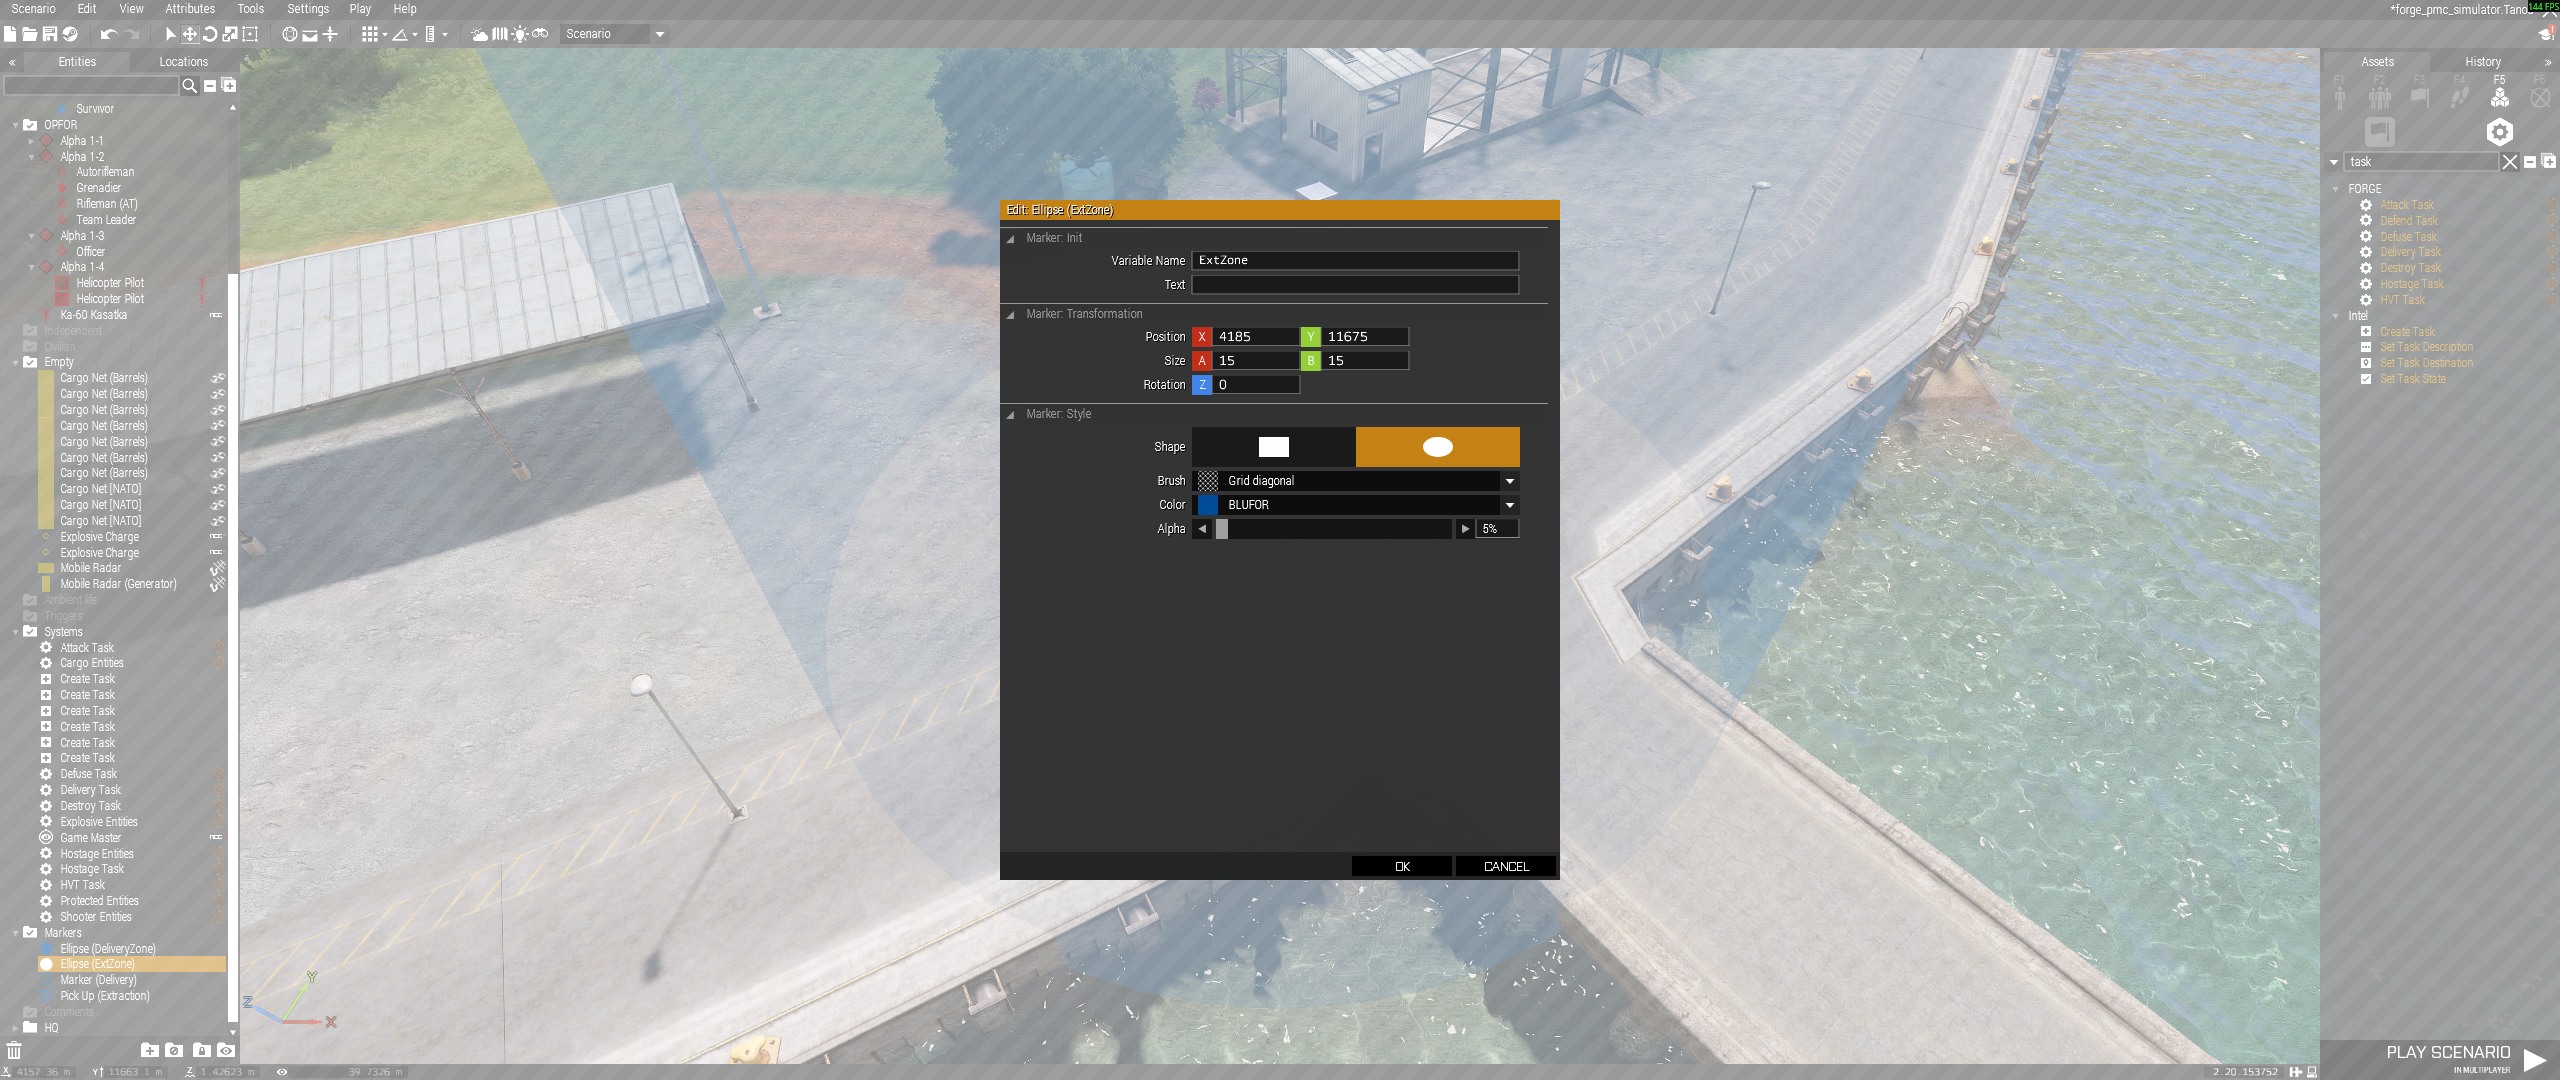Switch to the Locations tab
This screenshot has height=1080, width=2560.
(183, 62)
